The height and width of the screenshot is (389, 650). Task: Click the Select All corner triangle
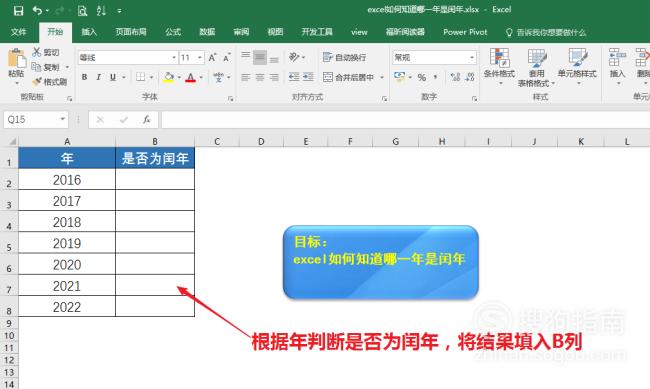point(12,142)
